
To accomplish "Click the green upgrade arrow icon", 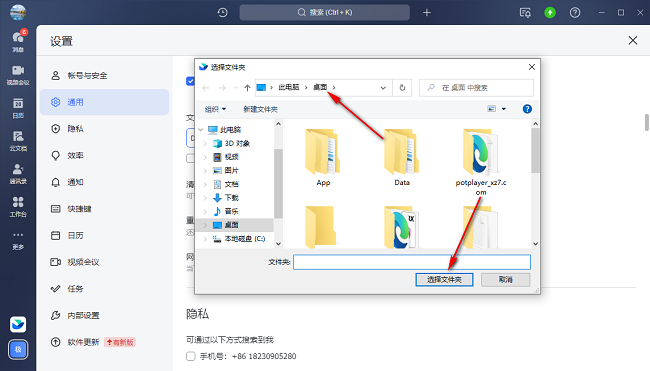I will (x=550, y=12).
